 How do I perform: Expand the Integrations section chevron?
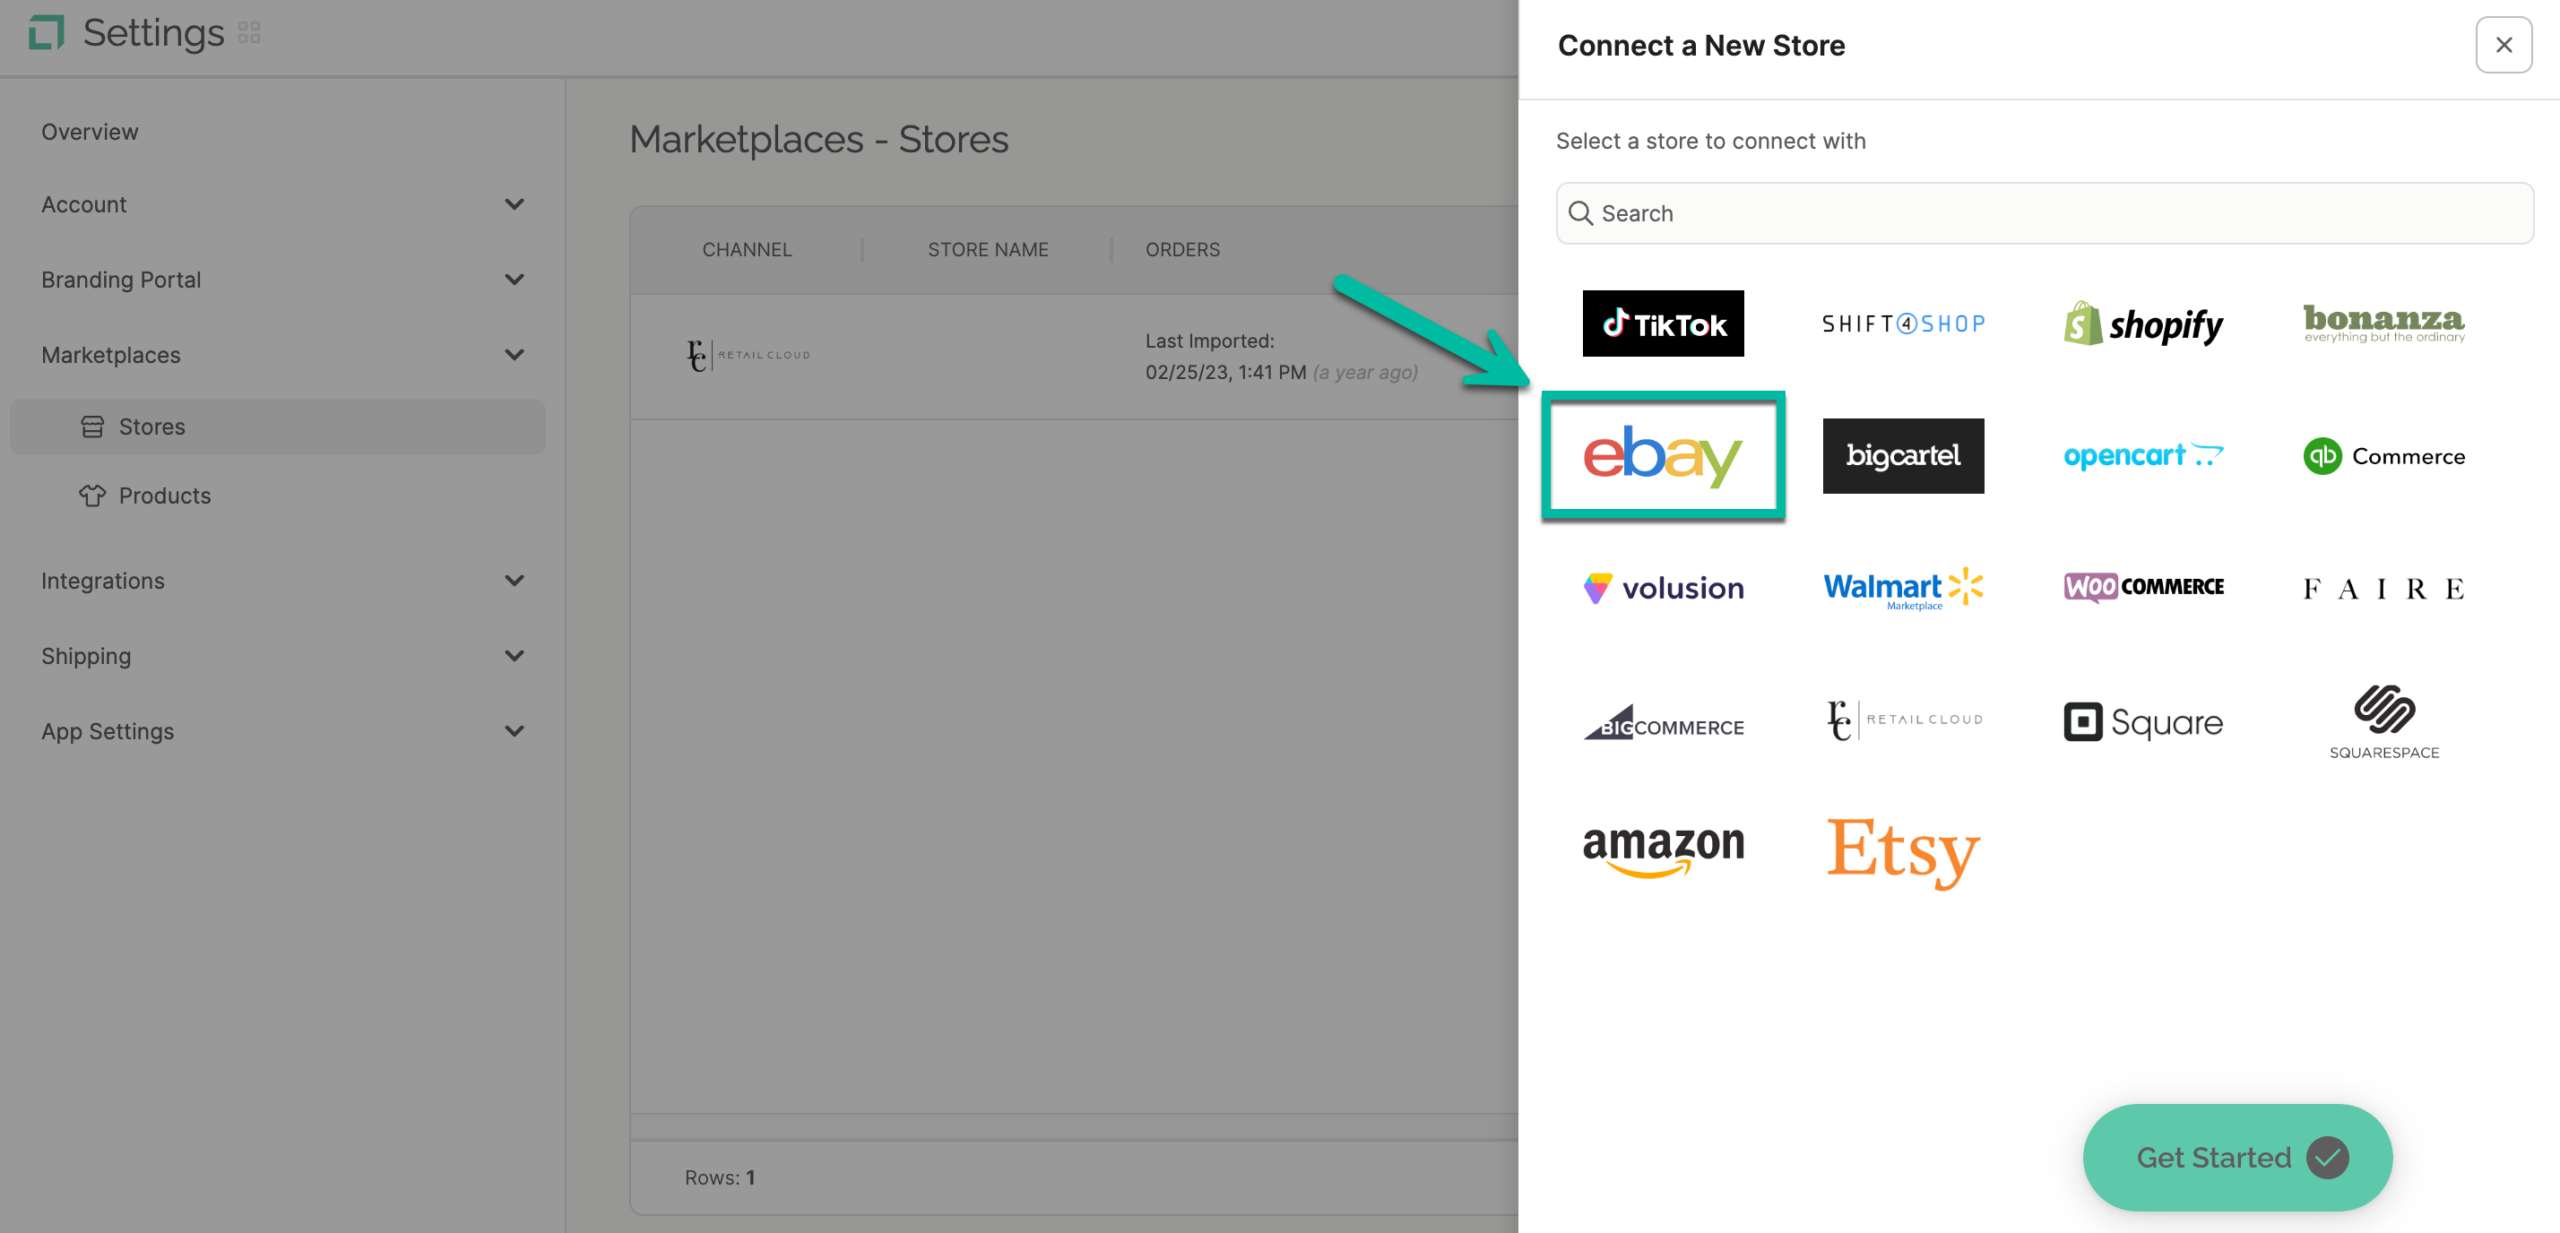click(514, 581)
